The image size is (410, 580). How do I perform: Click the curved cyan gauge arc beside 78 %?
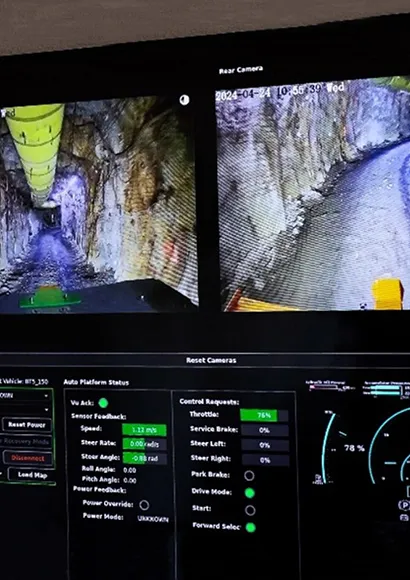[328, 448]
